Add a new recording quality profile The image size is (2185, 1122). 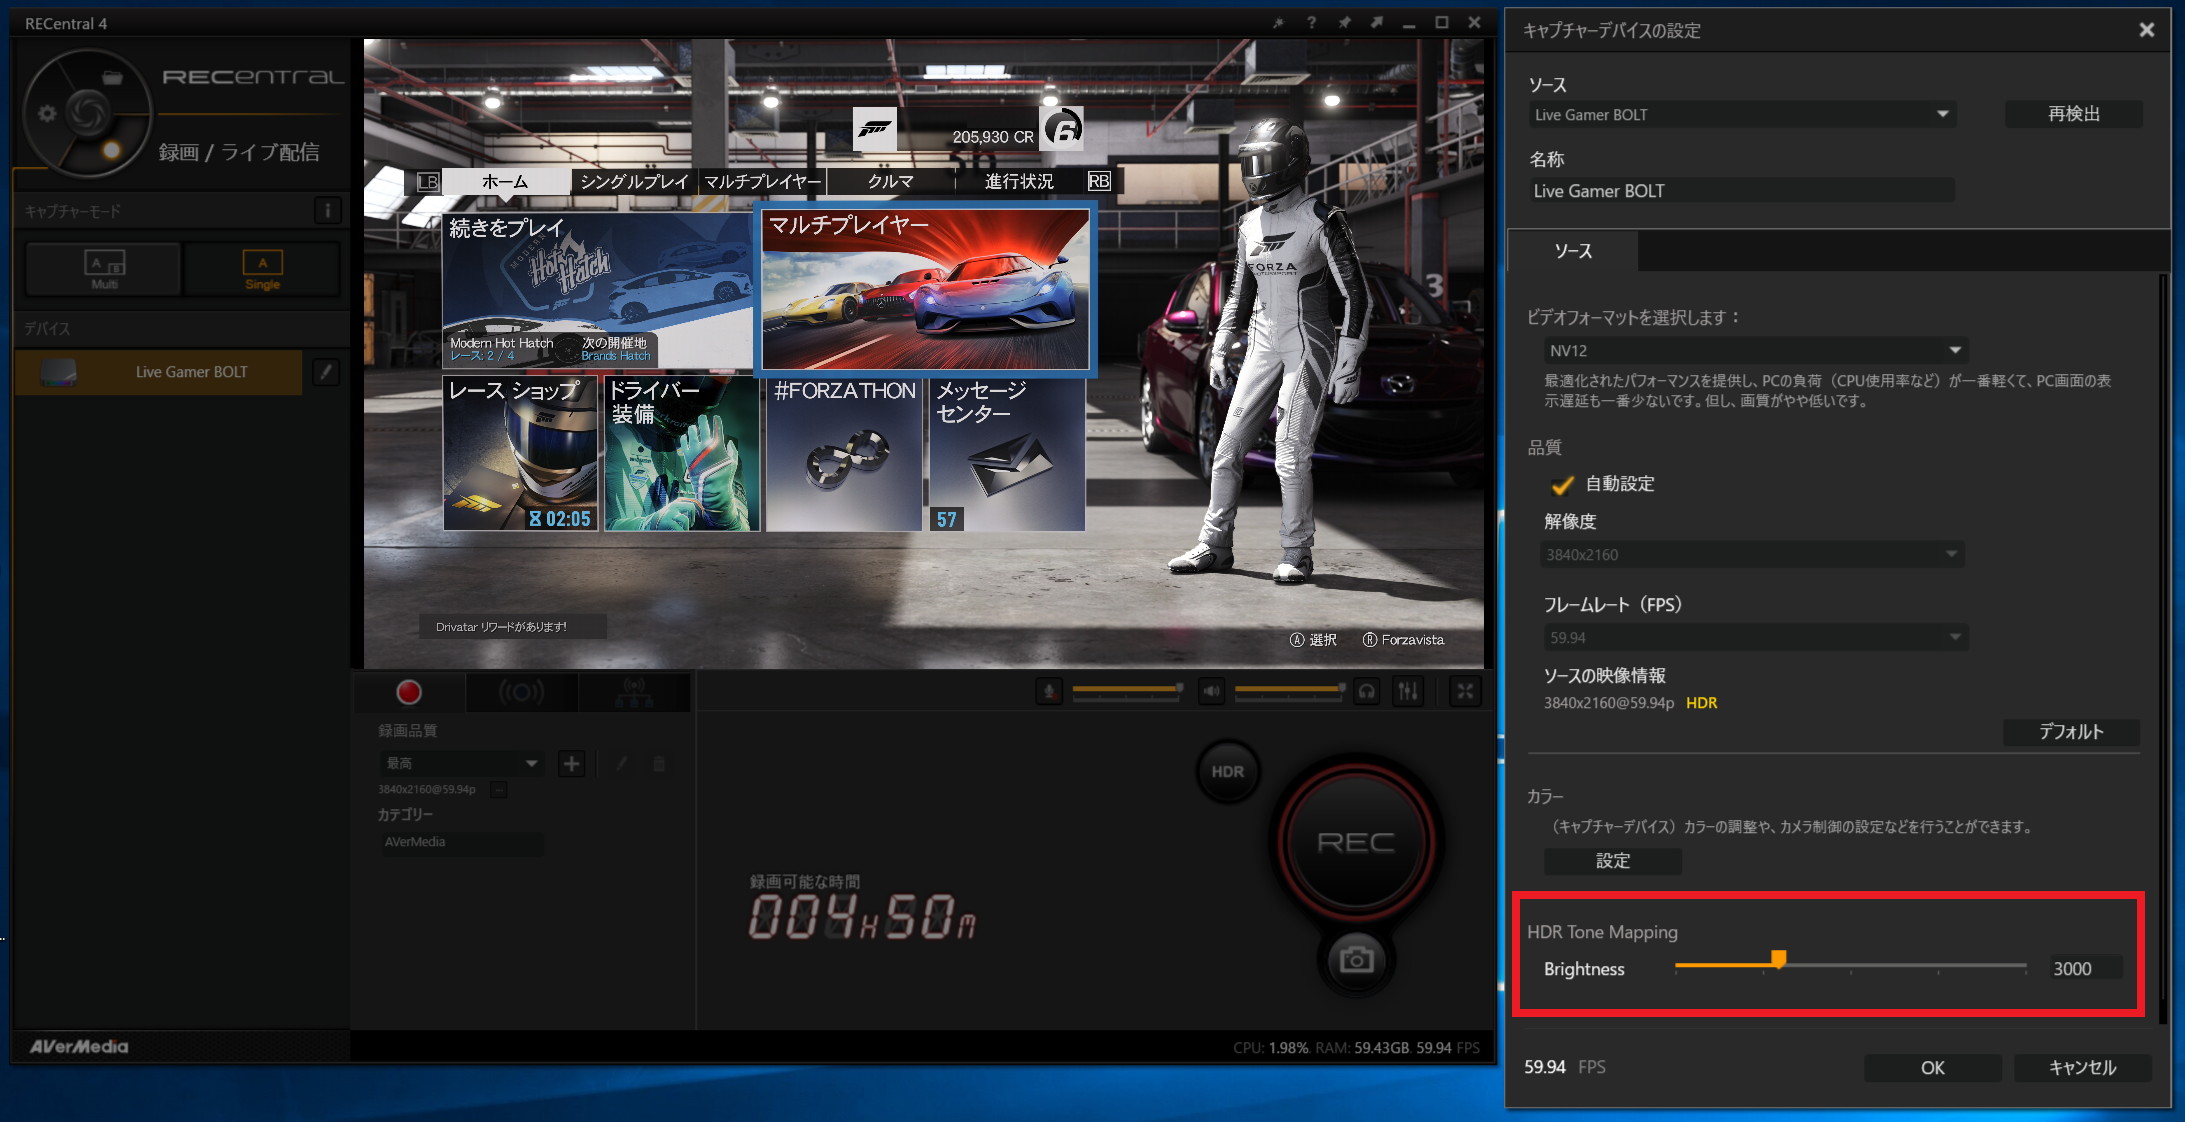point(571,764)
